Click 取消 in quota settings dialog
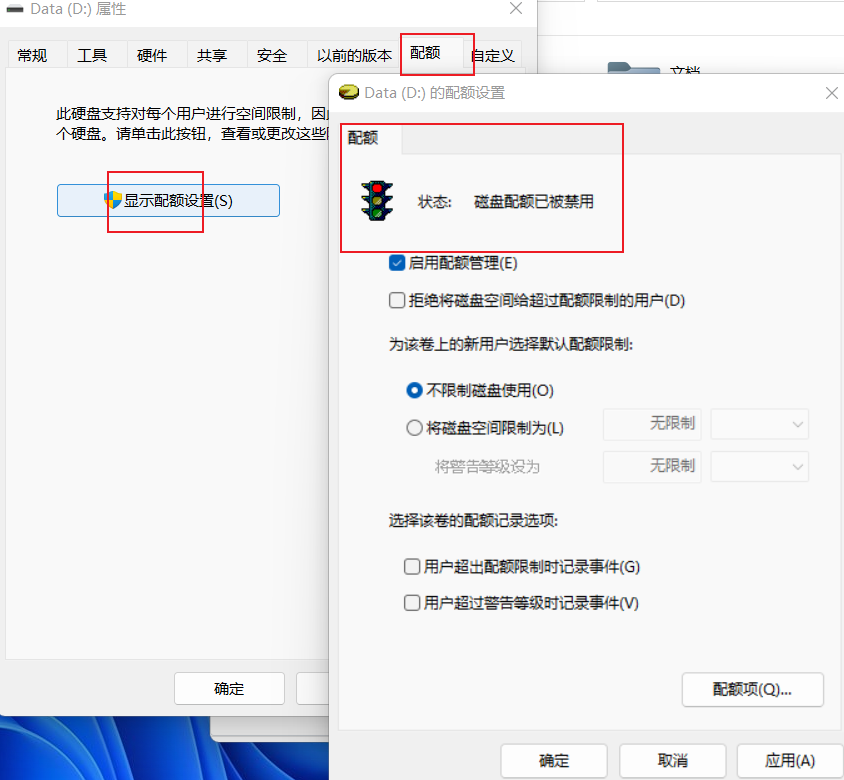Viewport: 844px width, 780px height. click(672, 761)
